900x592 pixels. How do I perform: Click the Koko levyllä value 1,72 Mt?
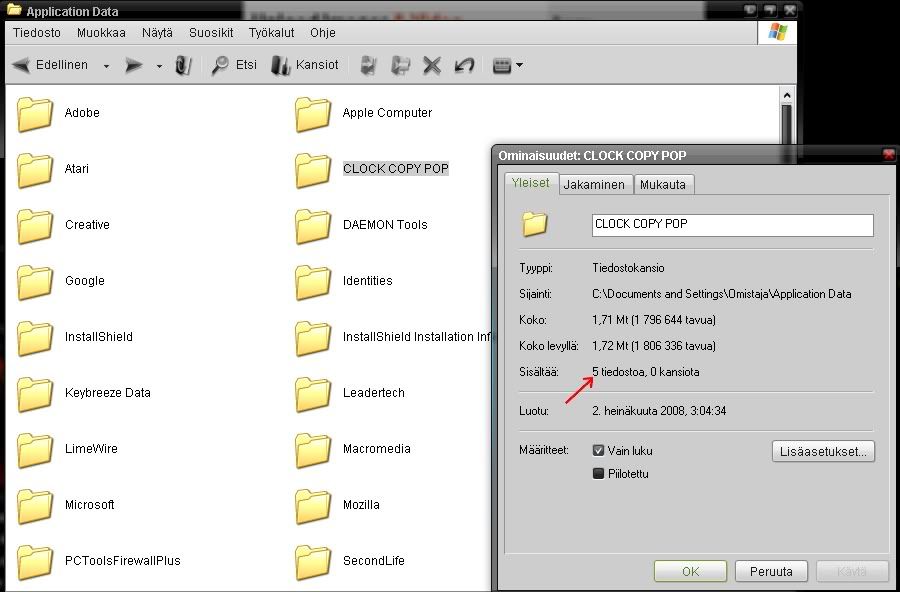click(654, 346)
